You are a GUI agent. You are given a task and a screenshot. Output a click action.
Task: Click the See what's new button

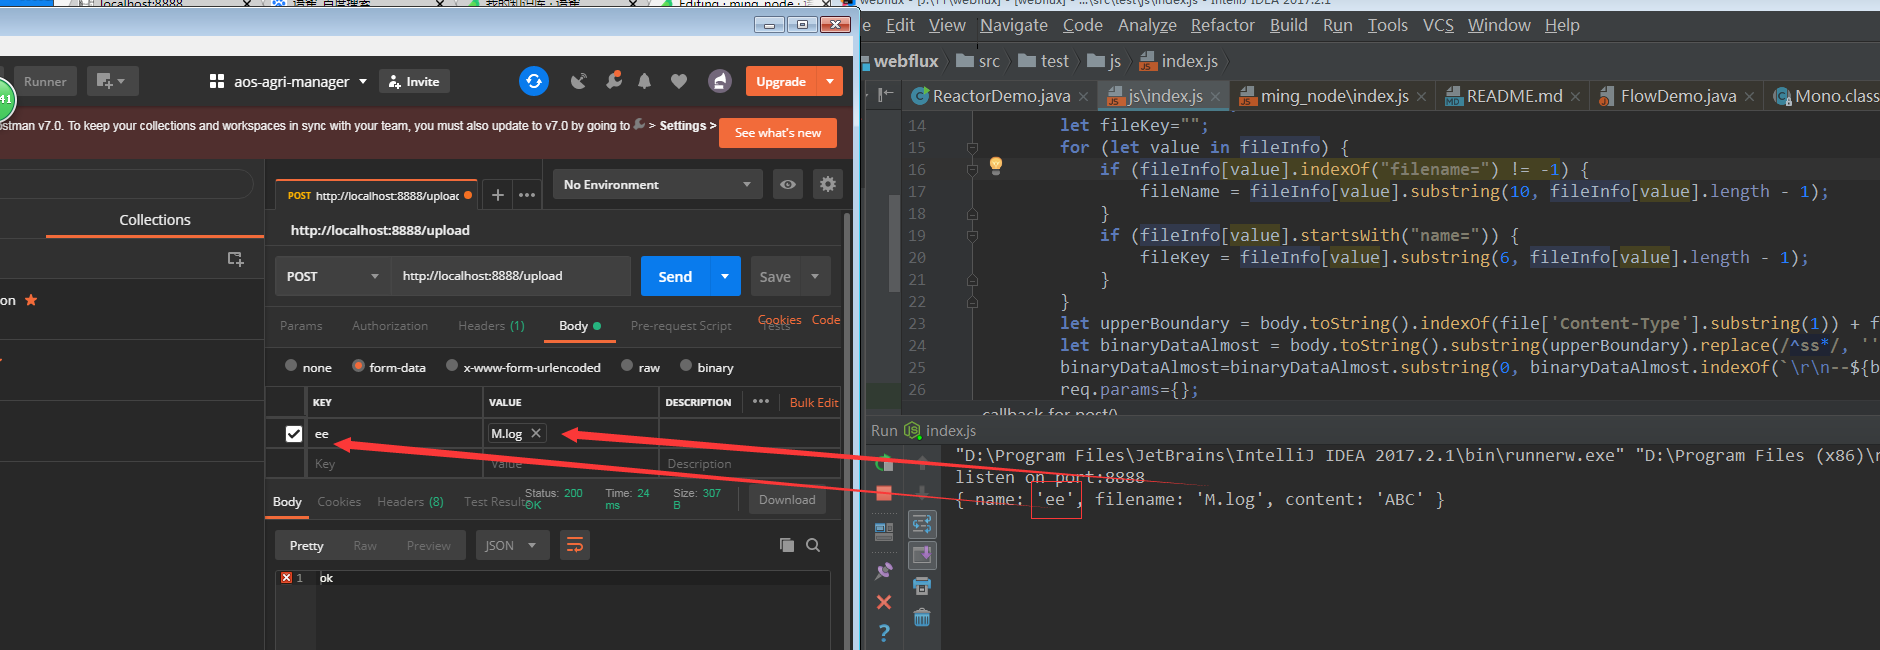(778, 132)
